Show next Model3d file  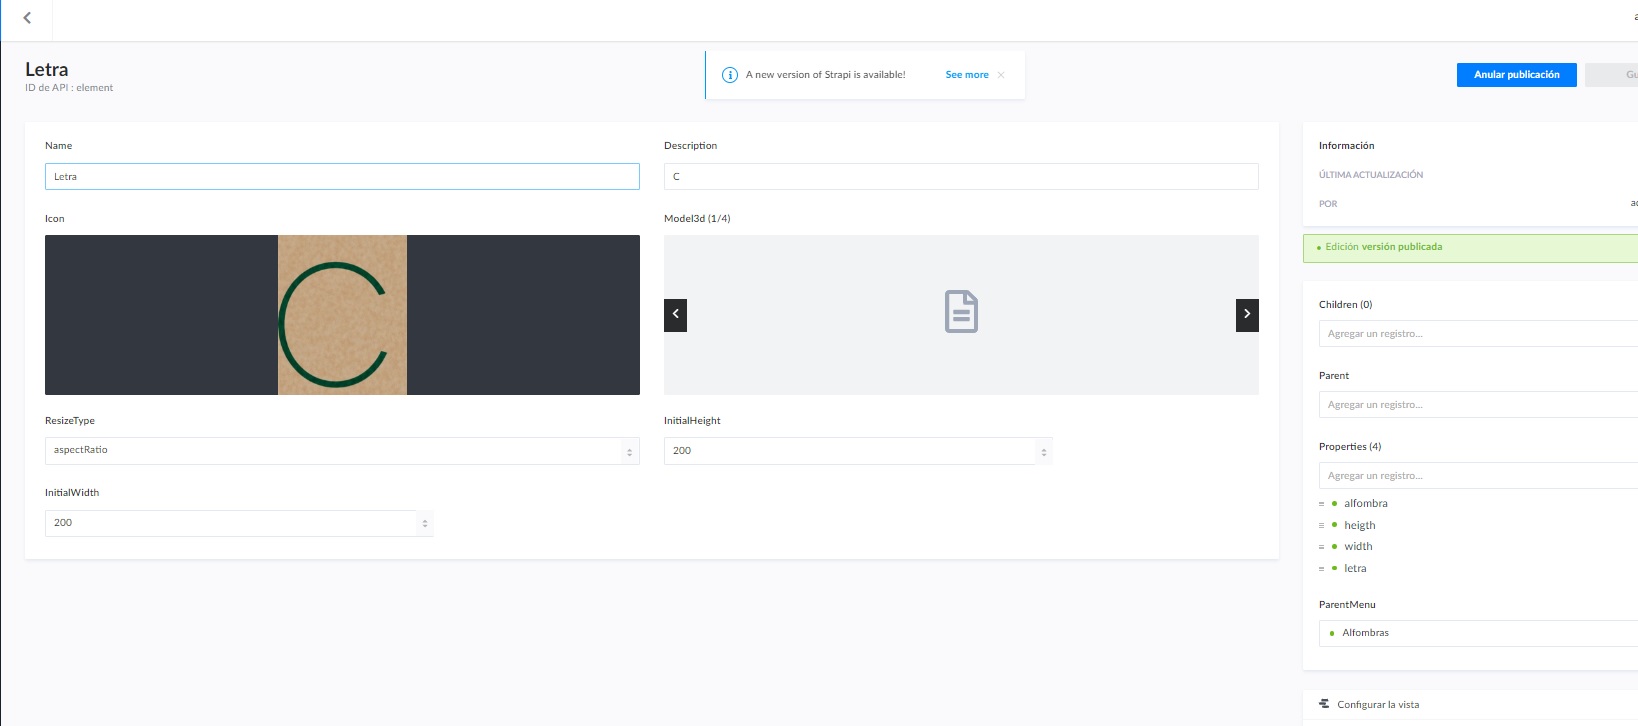pos(1247,315)
